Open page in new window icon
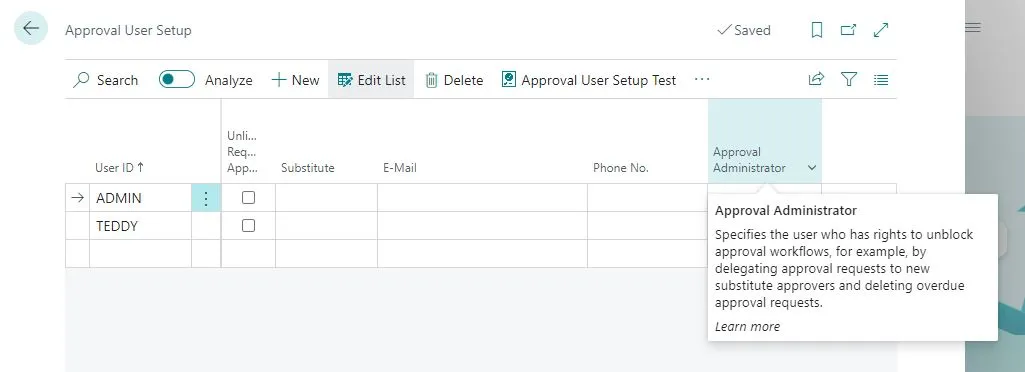The height and width of the screenshot is (372, 1025). click(848, 30)
